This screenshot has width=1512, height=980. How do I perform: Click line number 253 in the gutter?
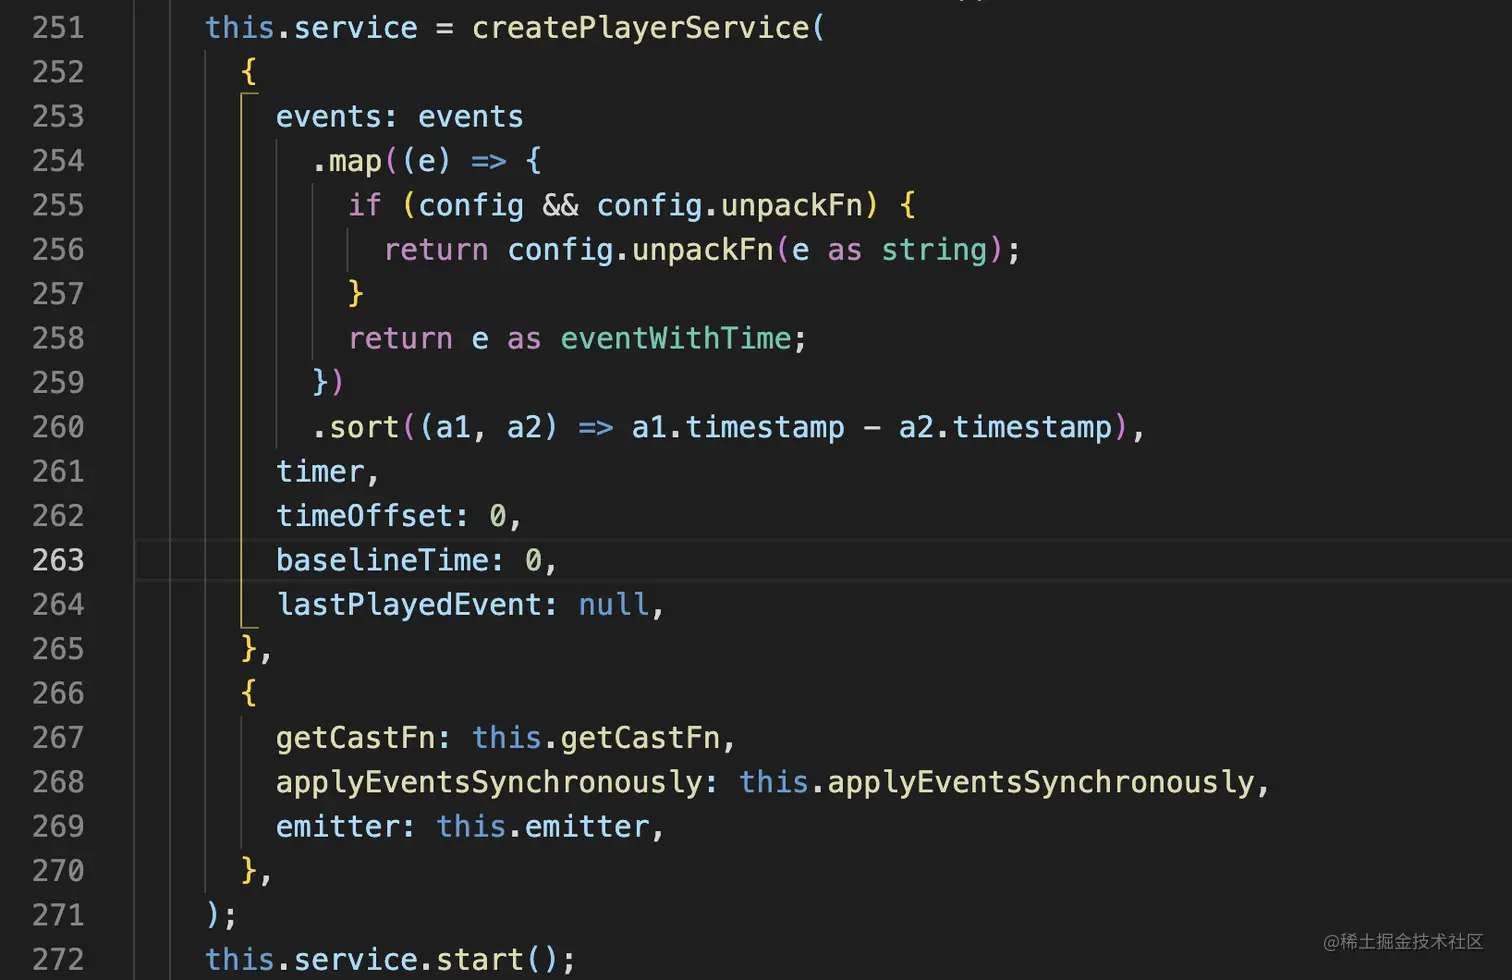click(58, 116)
